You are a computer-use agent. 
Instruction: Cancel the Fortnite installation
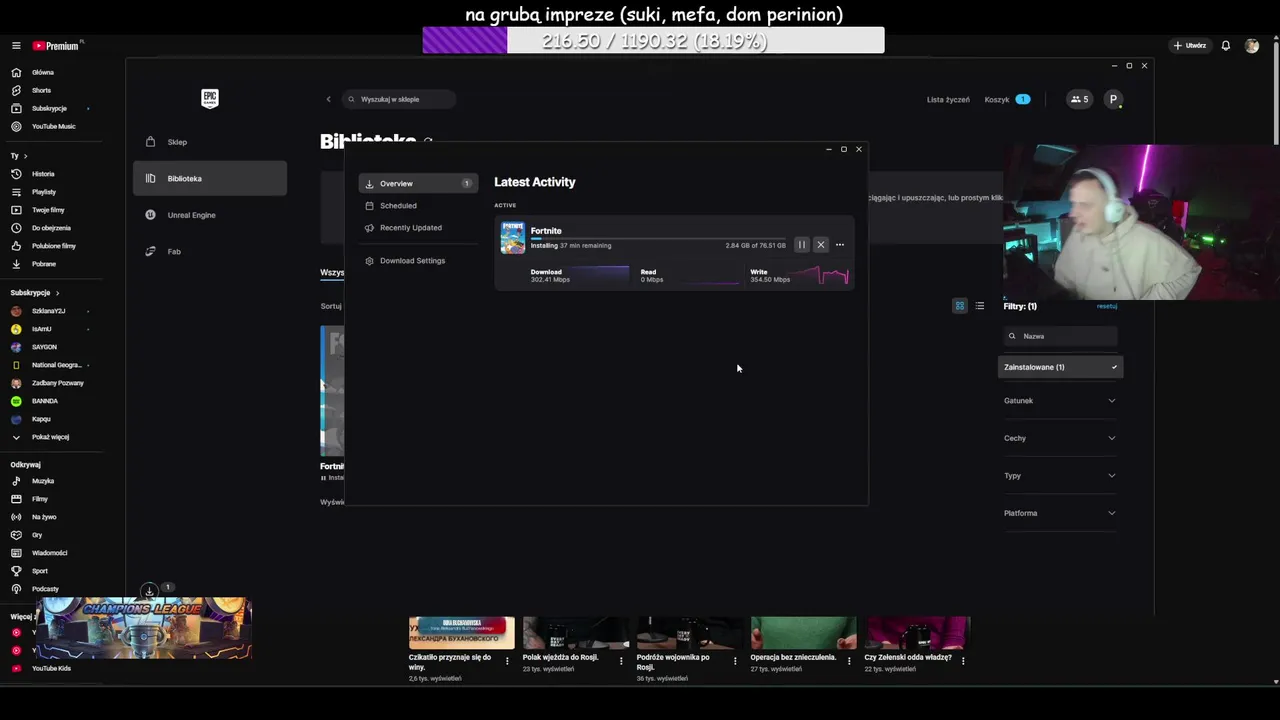pos(821,245)
